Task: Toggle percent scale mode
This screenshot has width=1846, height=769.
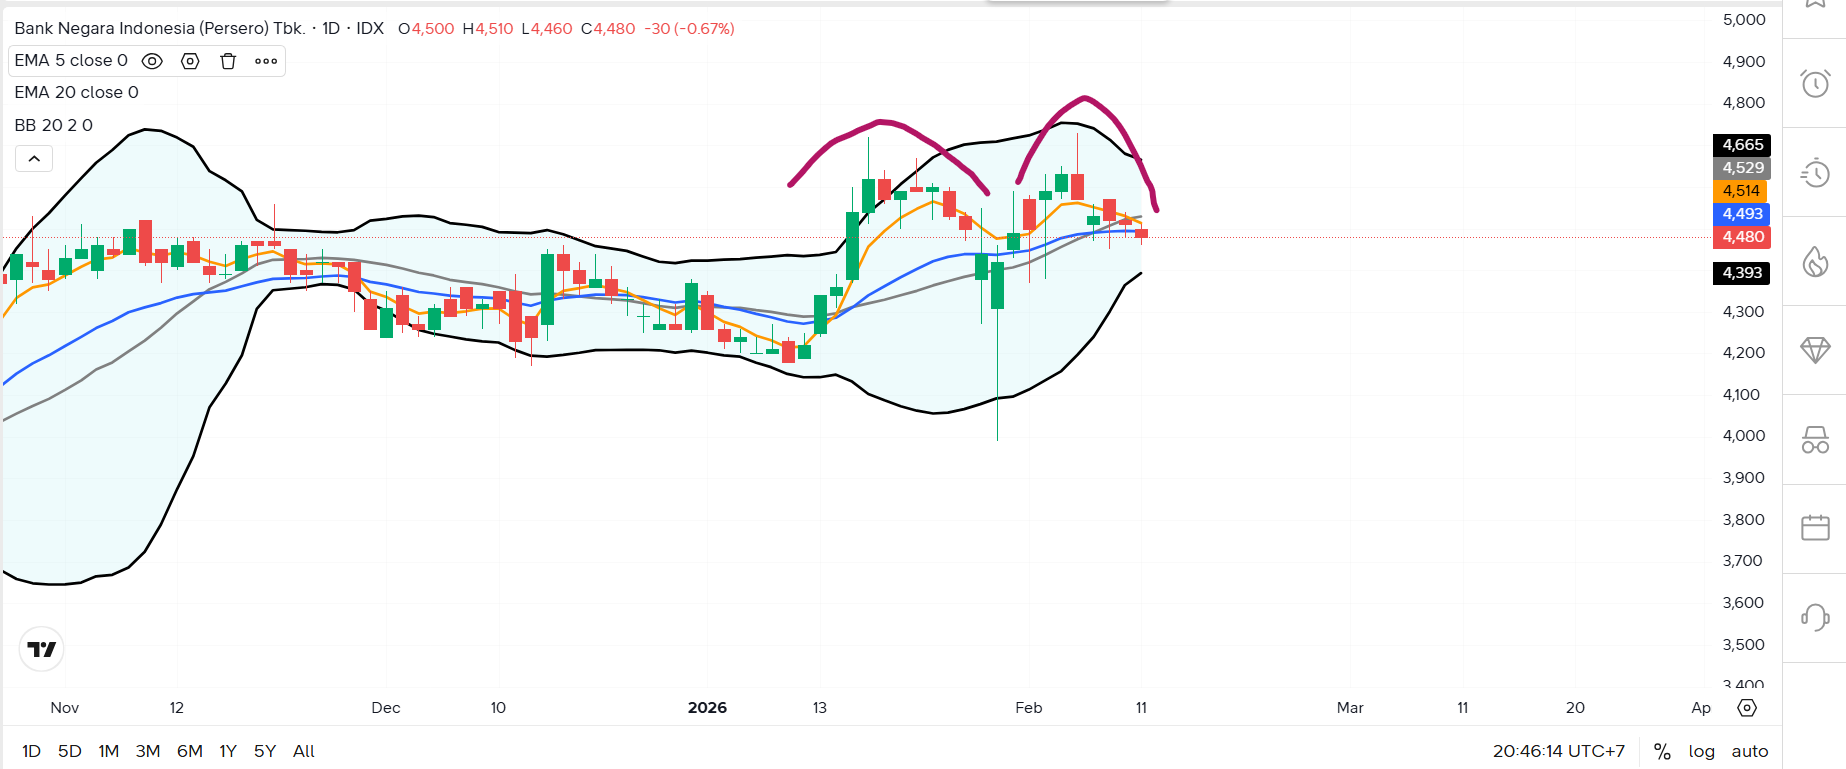Action: 1662,751
